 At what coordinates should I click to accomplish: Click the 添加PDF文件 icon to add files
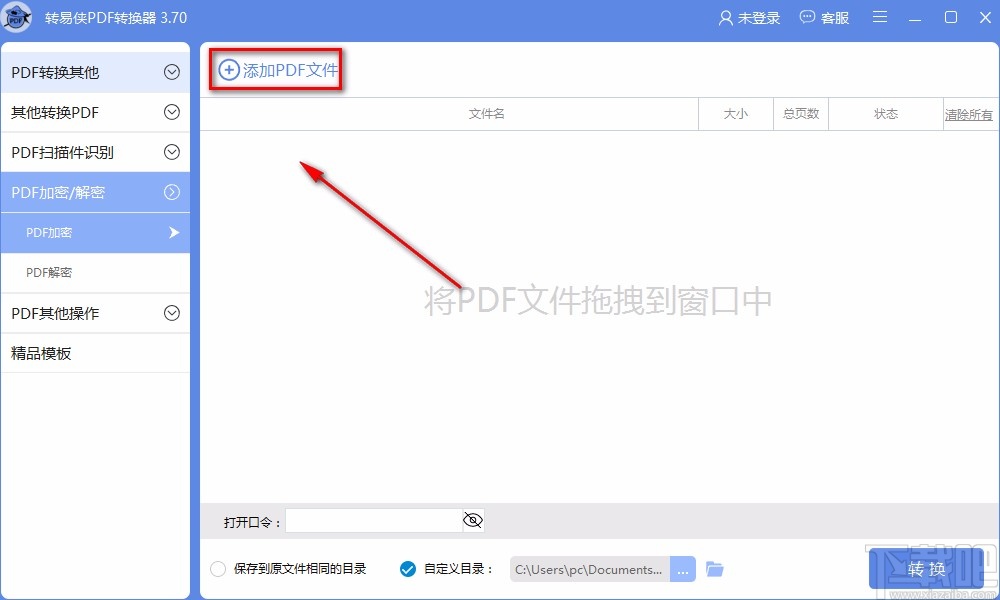(228, 70)
